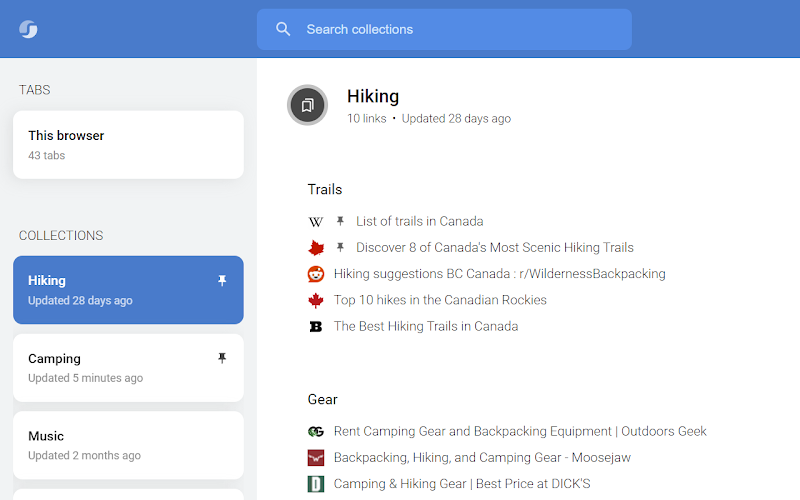
Task: Open the Camping collection
Action: [x=128, y=368]
